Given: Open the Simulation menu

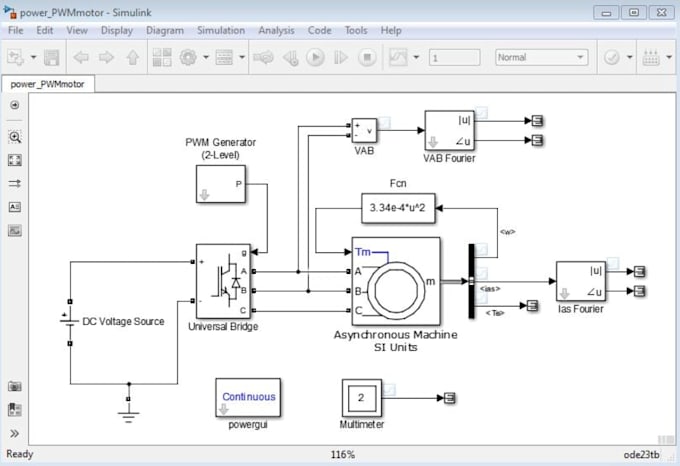Looking at the screenshot, I should (221, 30).
